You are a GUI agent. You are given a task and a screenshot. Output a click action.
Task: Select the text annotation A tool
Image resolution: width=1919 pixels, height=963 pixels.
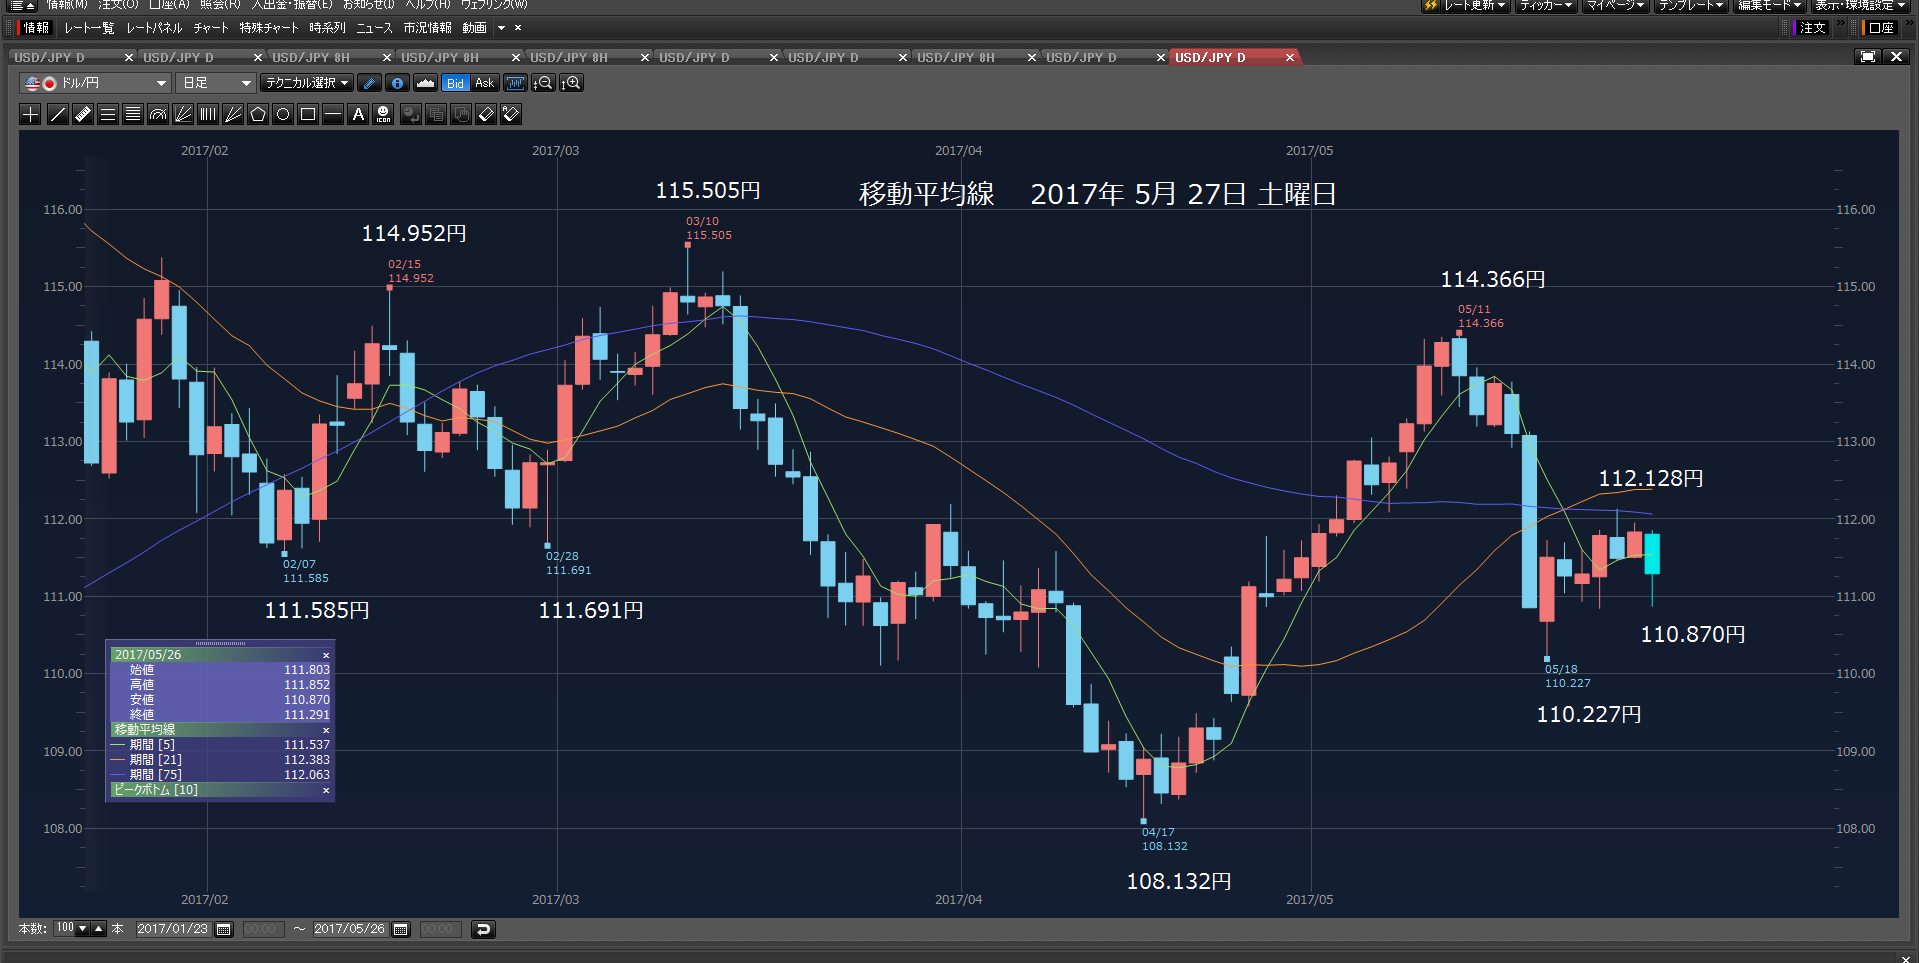358,114
